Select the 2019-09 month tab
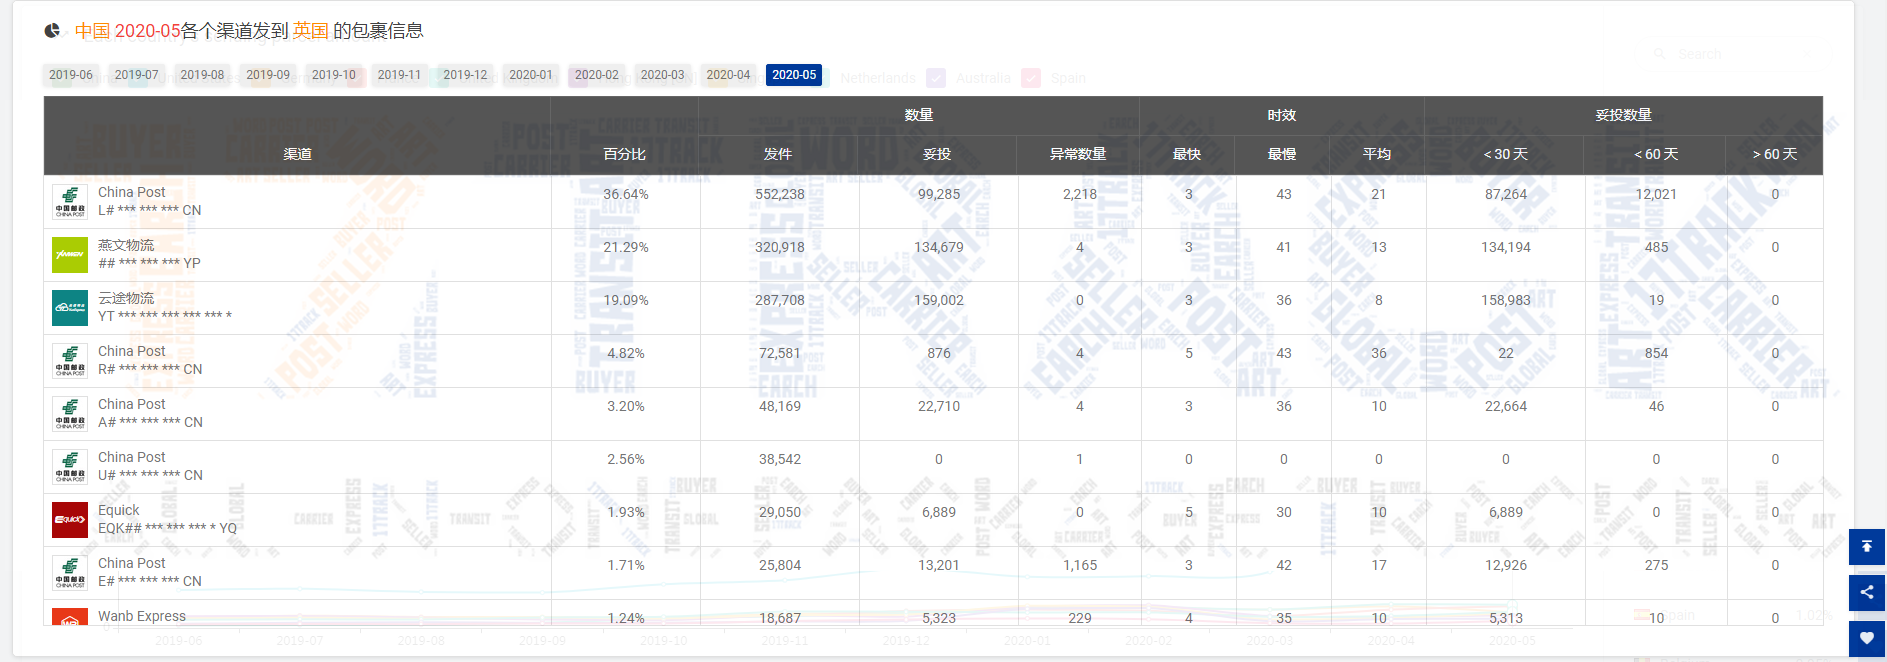The image size is (1887, 662). [x=268, y=75]
